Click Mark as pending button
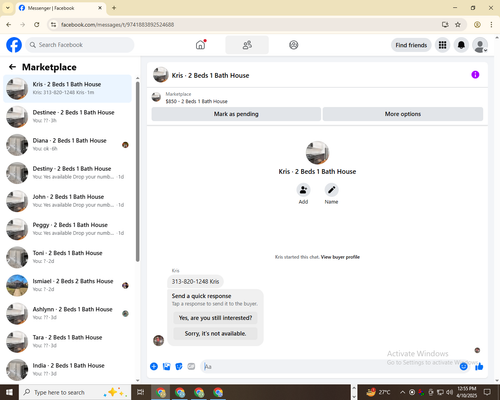Image resolution: width=500 pixels, height=400 pixels. click(x=236, y=114)
